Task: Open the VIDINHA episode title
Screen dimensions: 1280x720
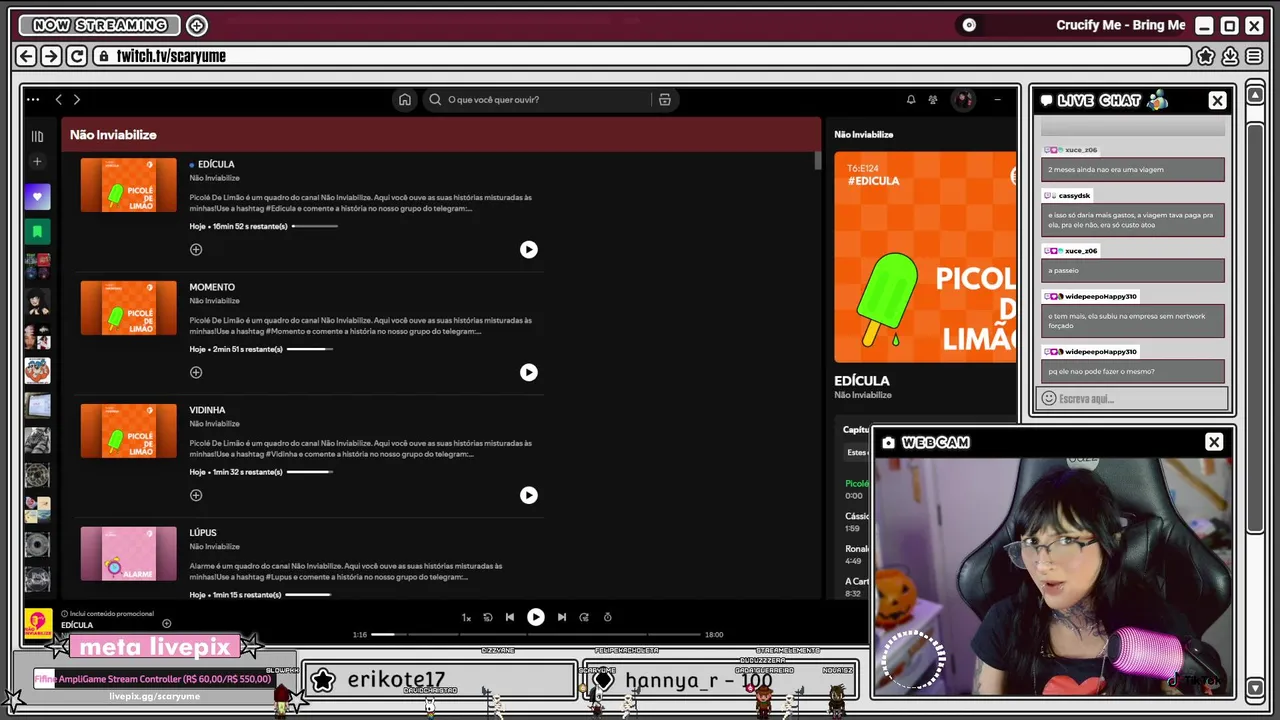Action: coord(207,410)
